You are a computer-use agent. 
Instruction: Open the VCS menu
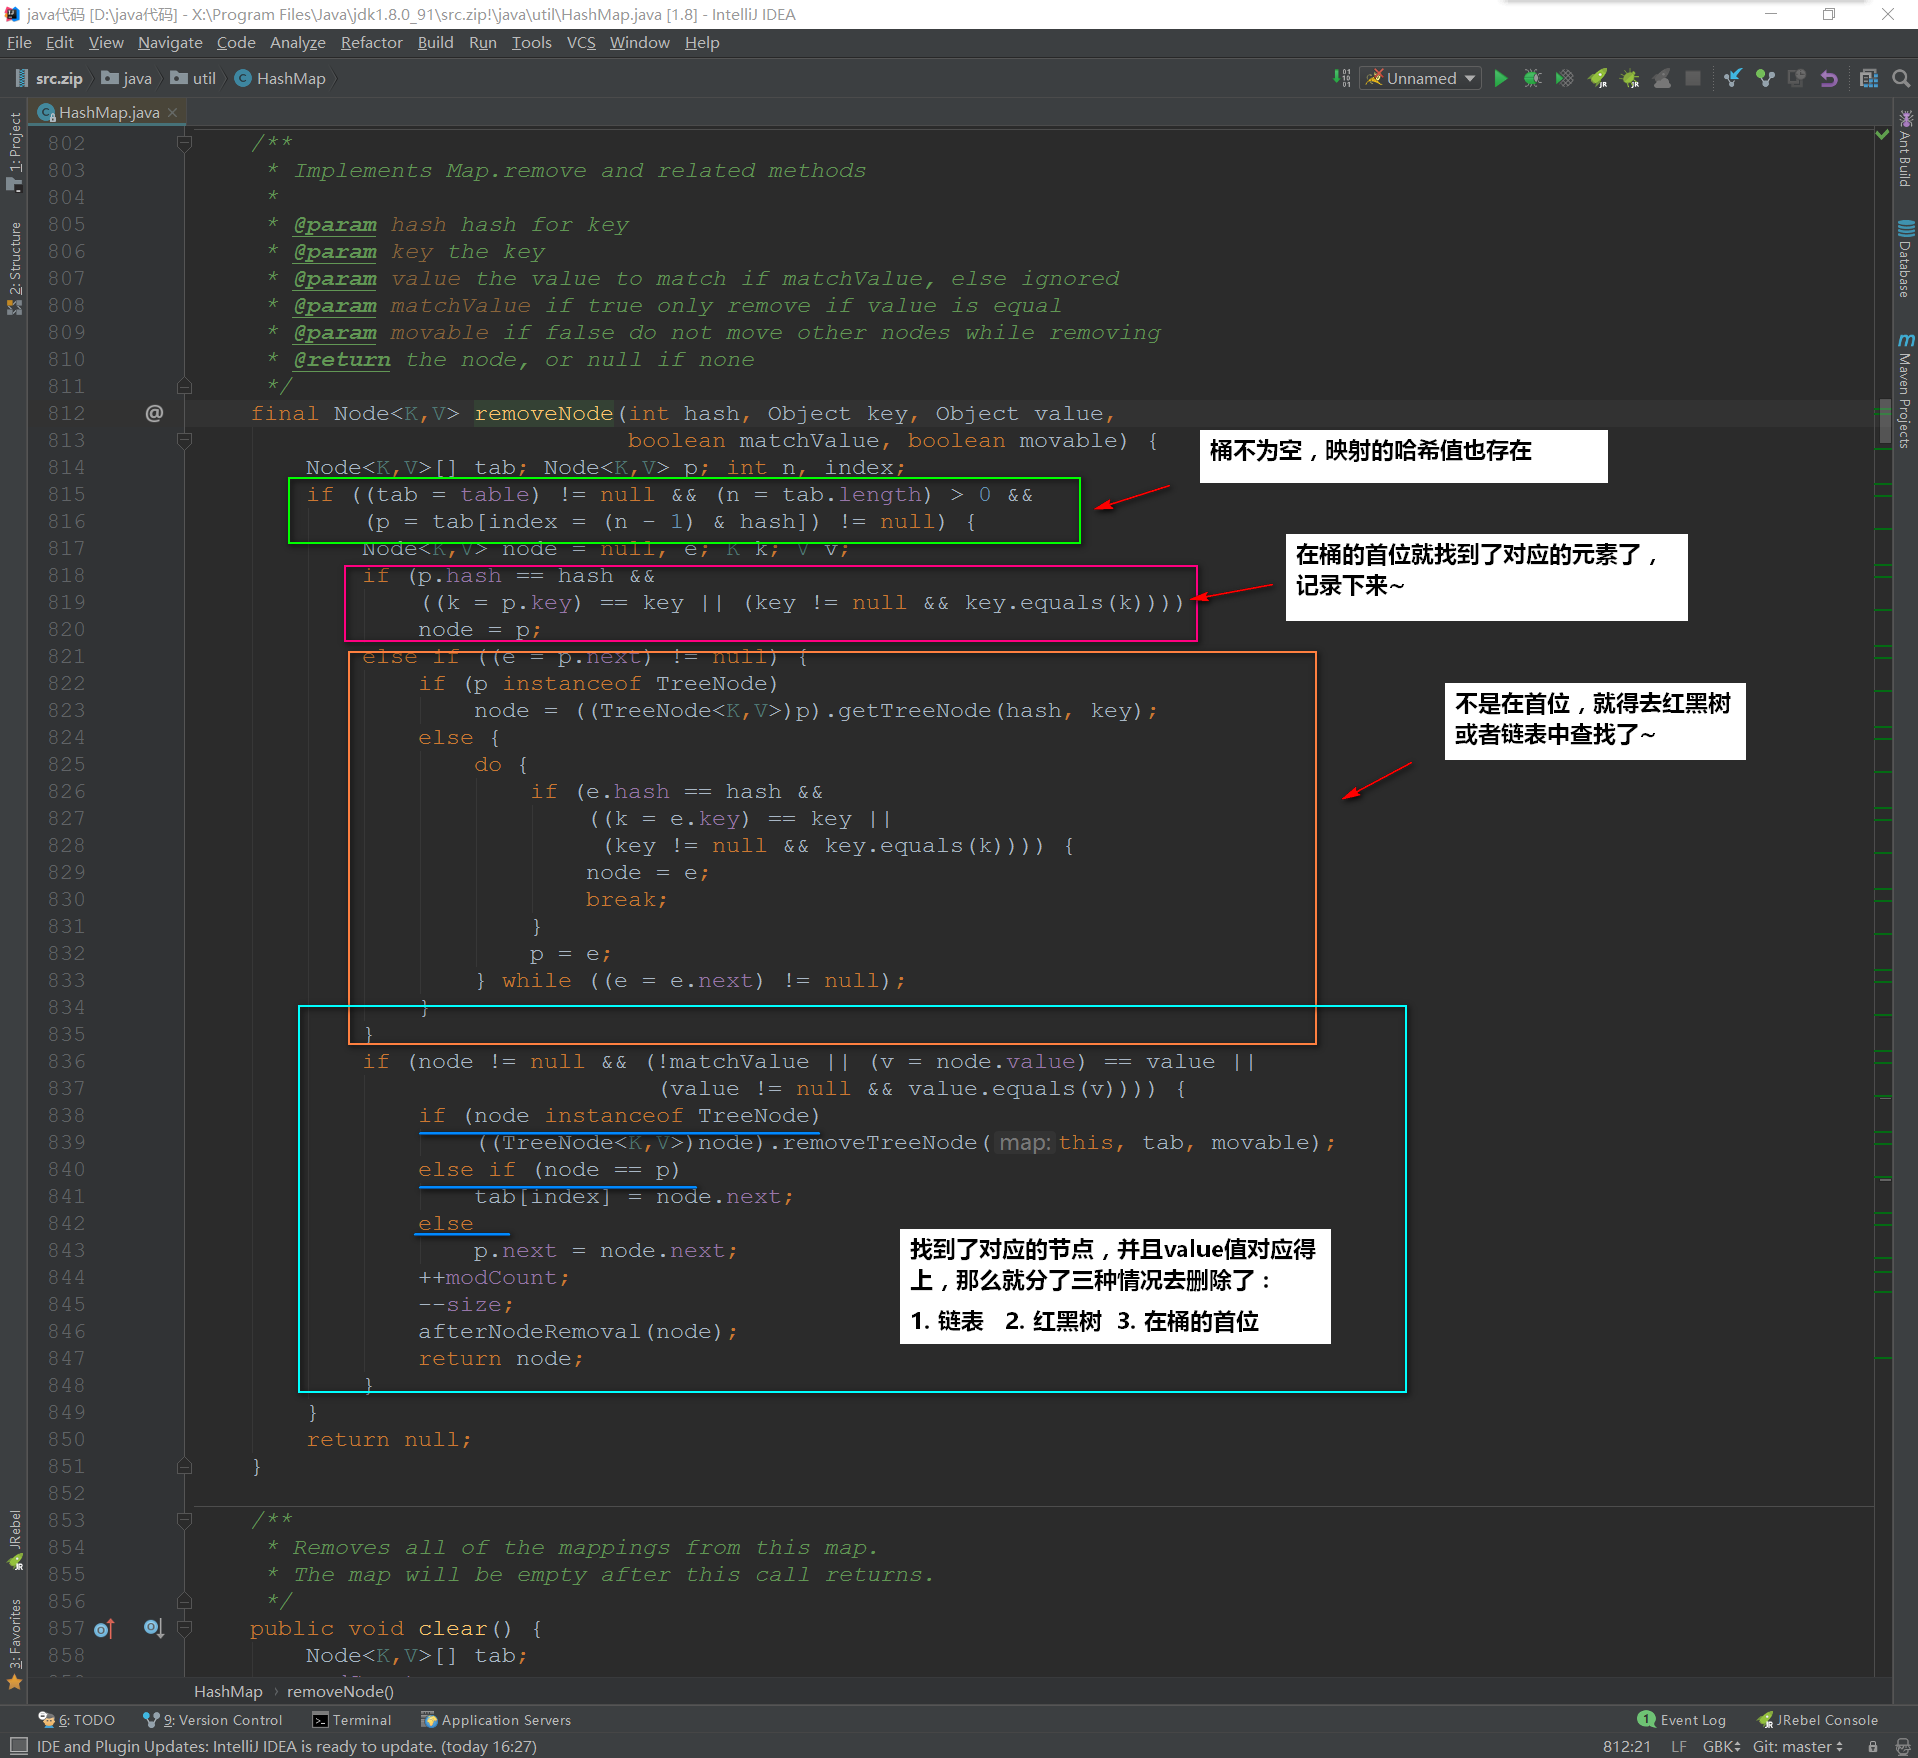[581, 42]
